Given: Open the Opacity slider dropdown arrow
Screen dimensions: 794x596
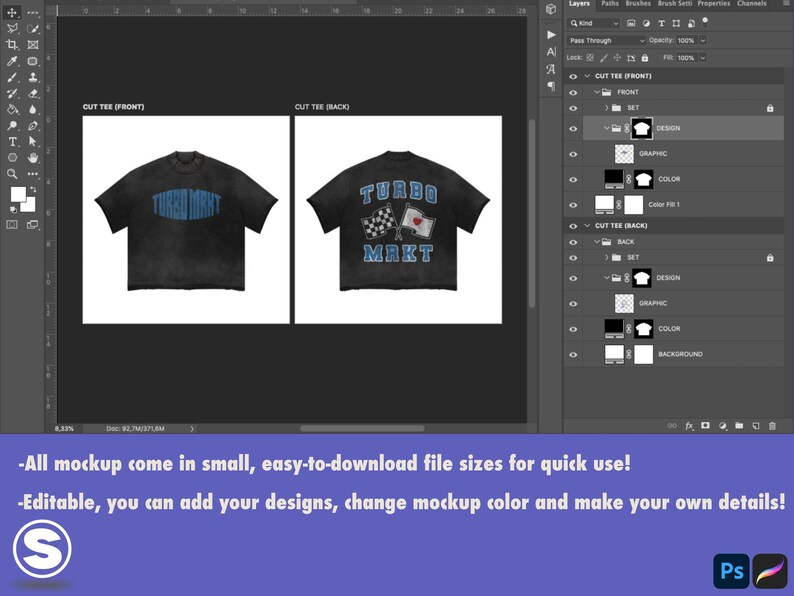Looking at the screenshot, I should click(x=703, y=41).
